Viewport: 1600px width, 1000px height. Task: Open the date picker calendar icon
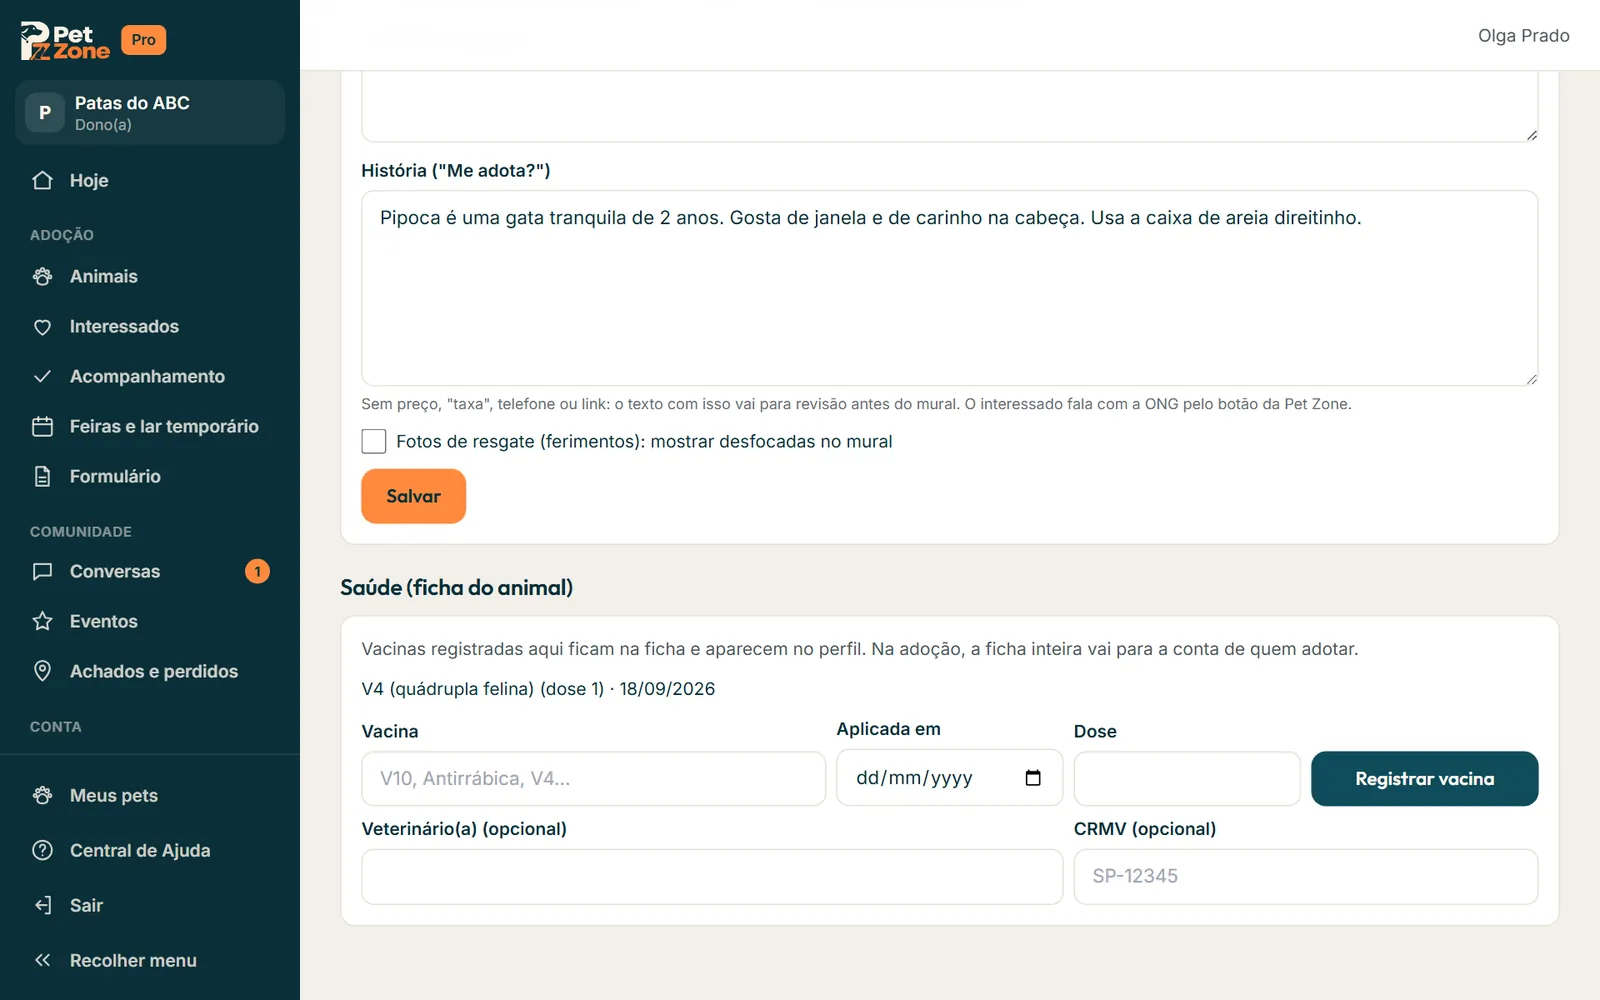click(1033, 778)
